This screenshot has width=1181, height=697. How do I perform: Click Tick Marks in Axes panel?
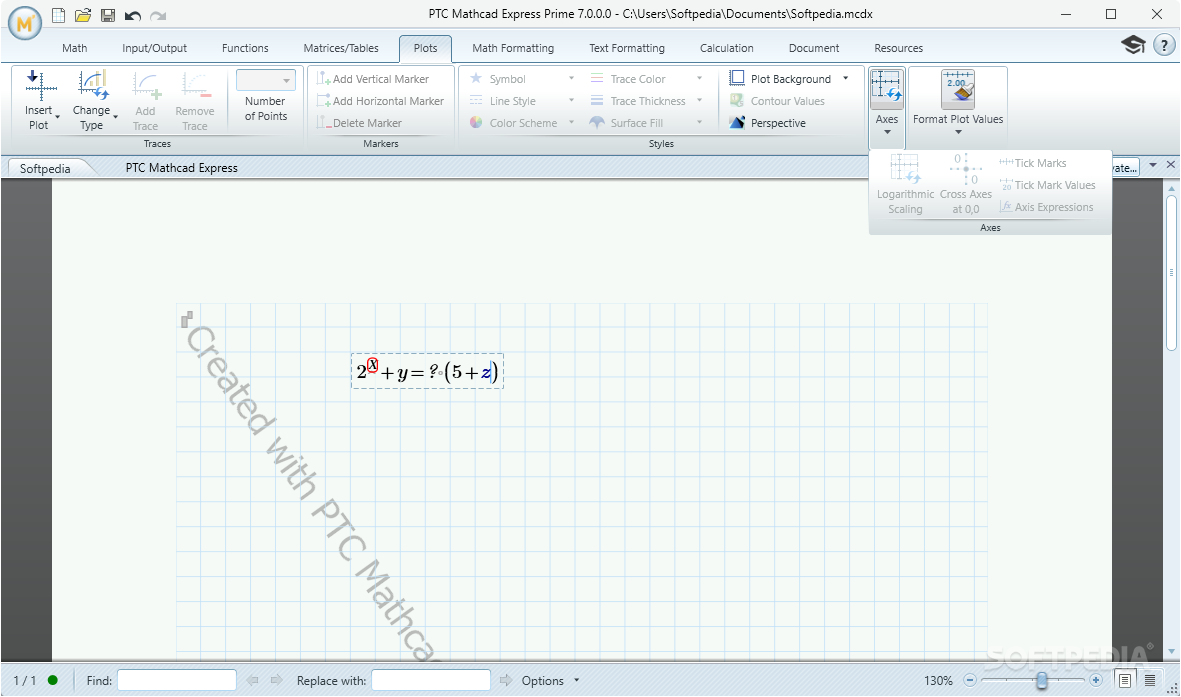tap(1033, 163)
